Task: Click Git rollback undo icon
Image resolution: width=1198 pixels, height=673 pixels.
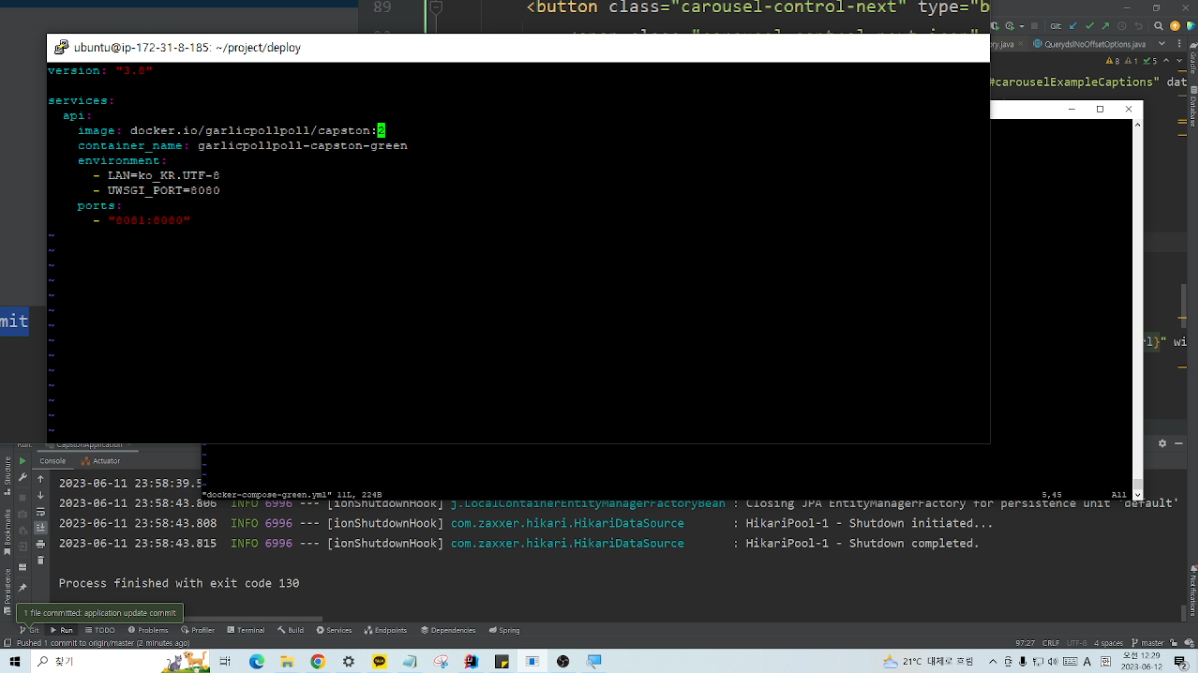Action: [1138, 26]
